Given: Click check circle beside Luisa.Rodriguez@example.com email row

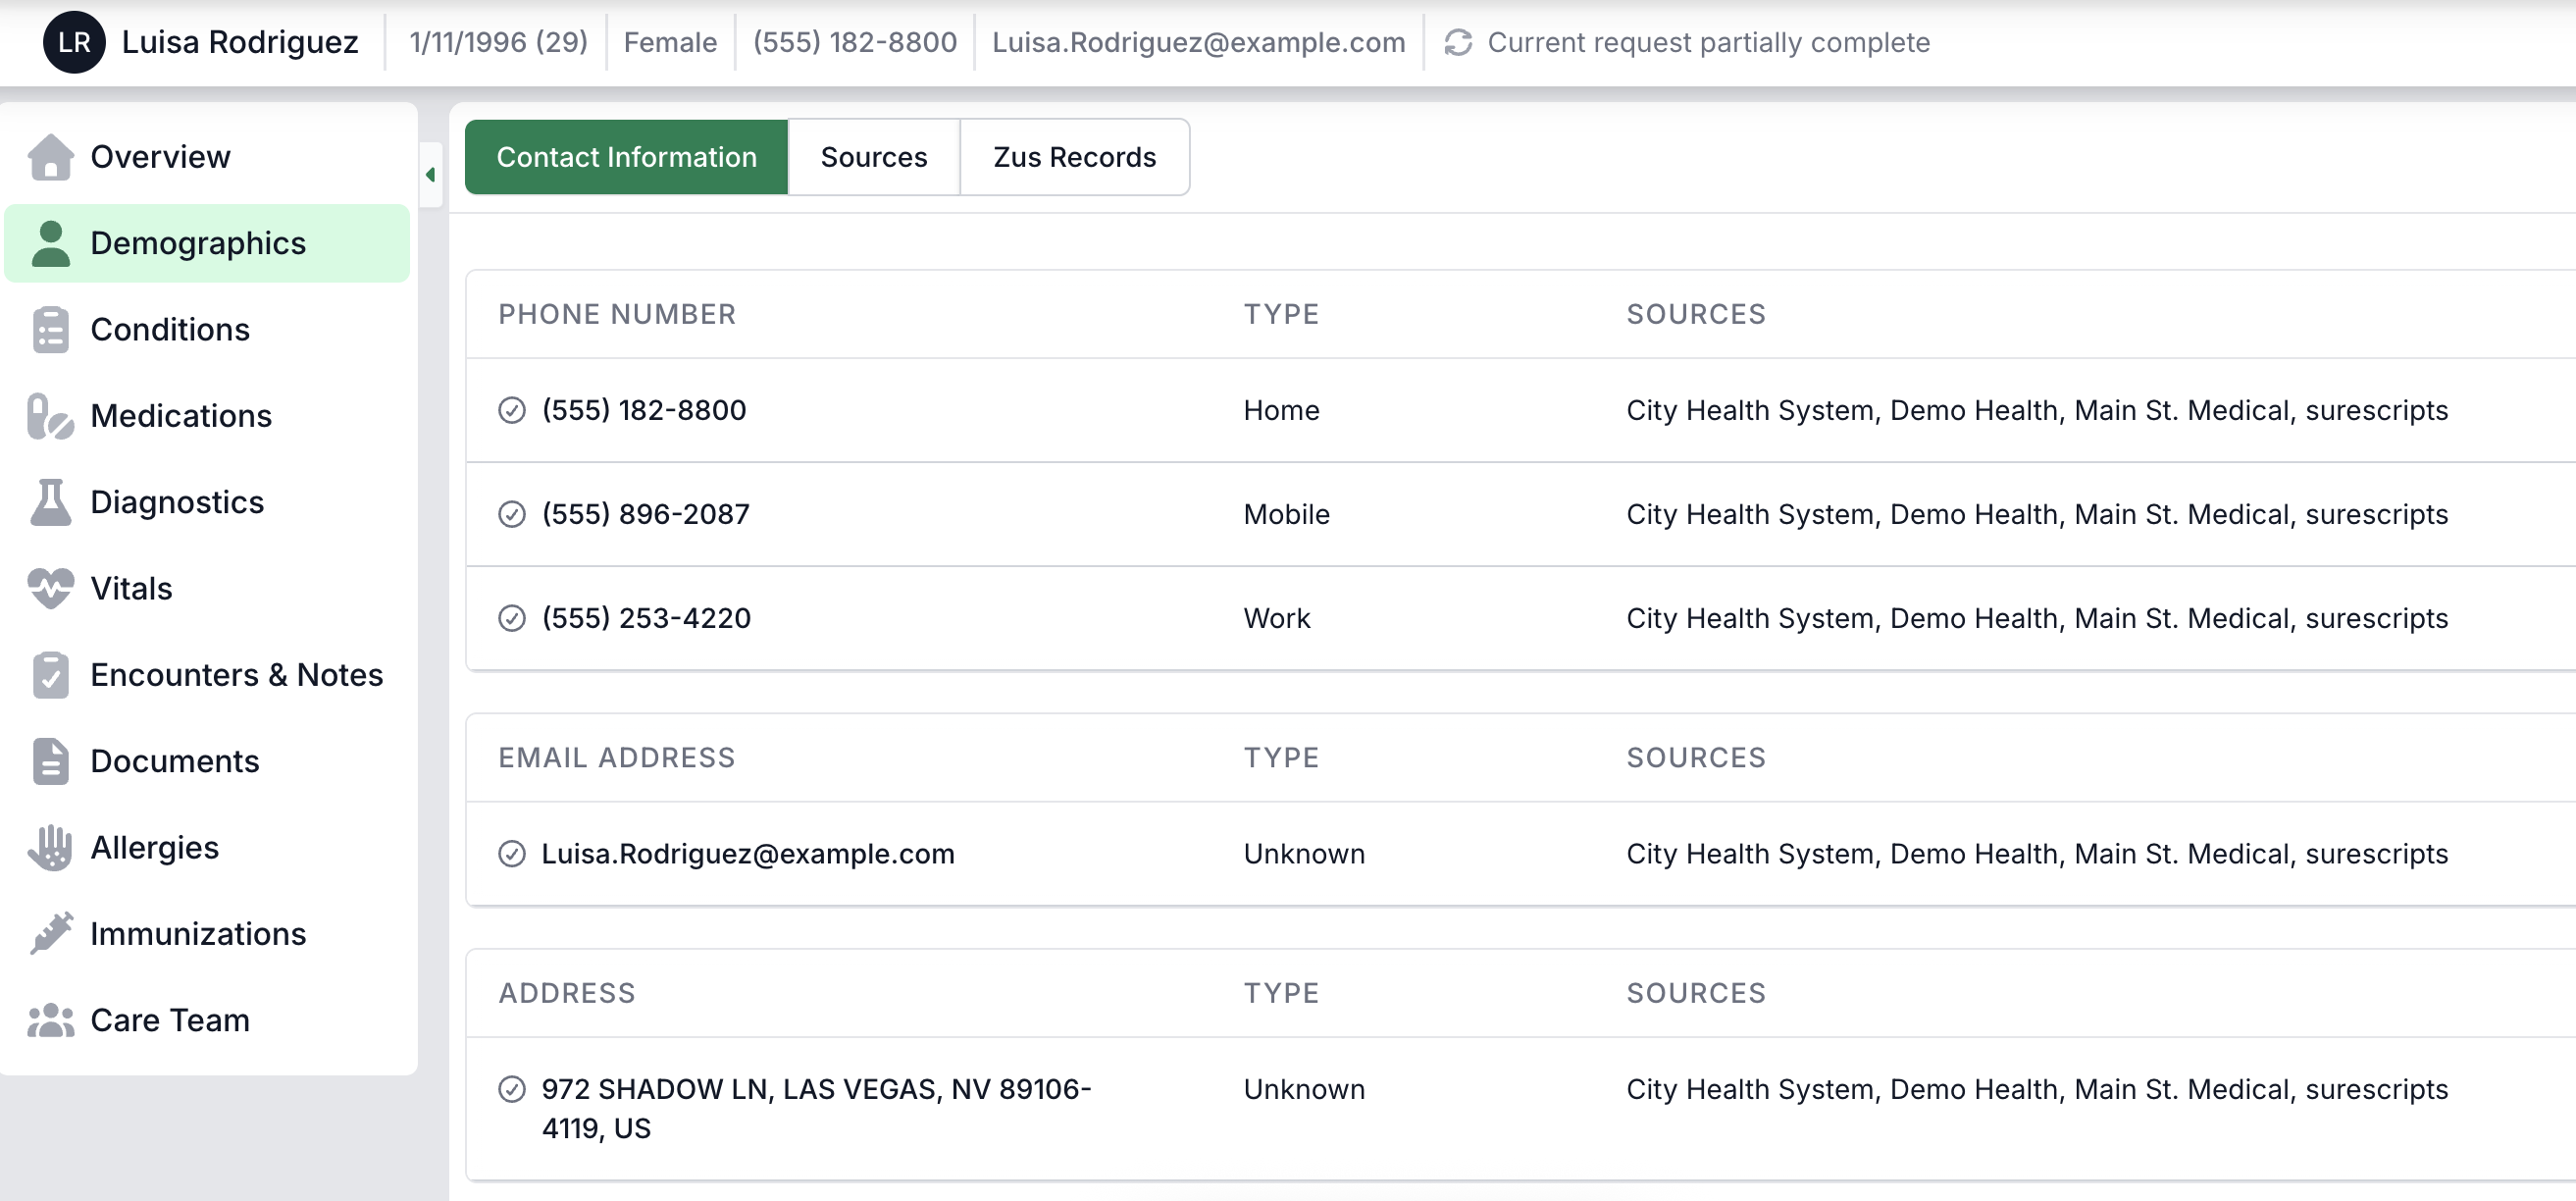Looking at the screenshot, I should point(512,854).
